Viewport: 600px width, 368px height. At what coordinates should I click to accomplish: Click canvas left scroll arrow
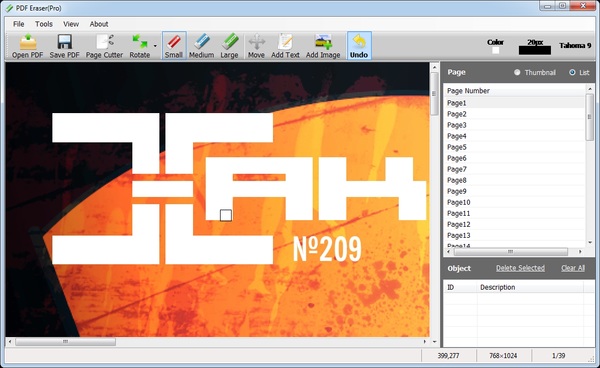tap(10, 342)
